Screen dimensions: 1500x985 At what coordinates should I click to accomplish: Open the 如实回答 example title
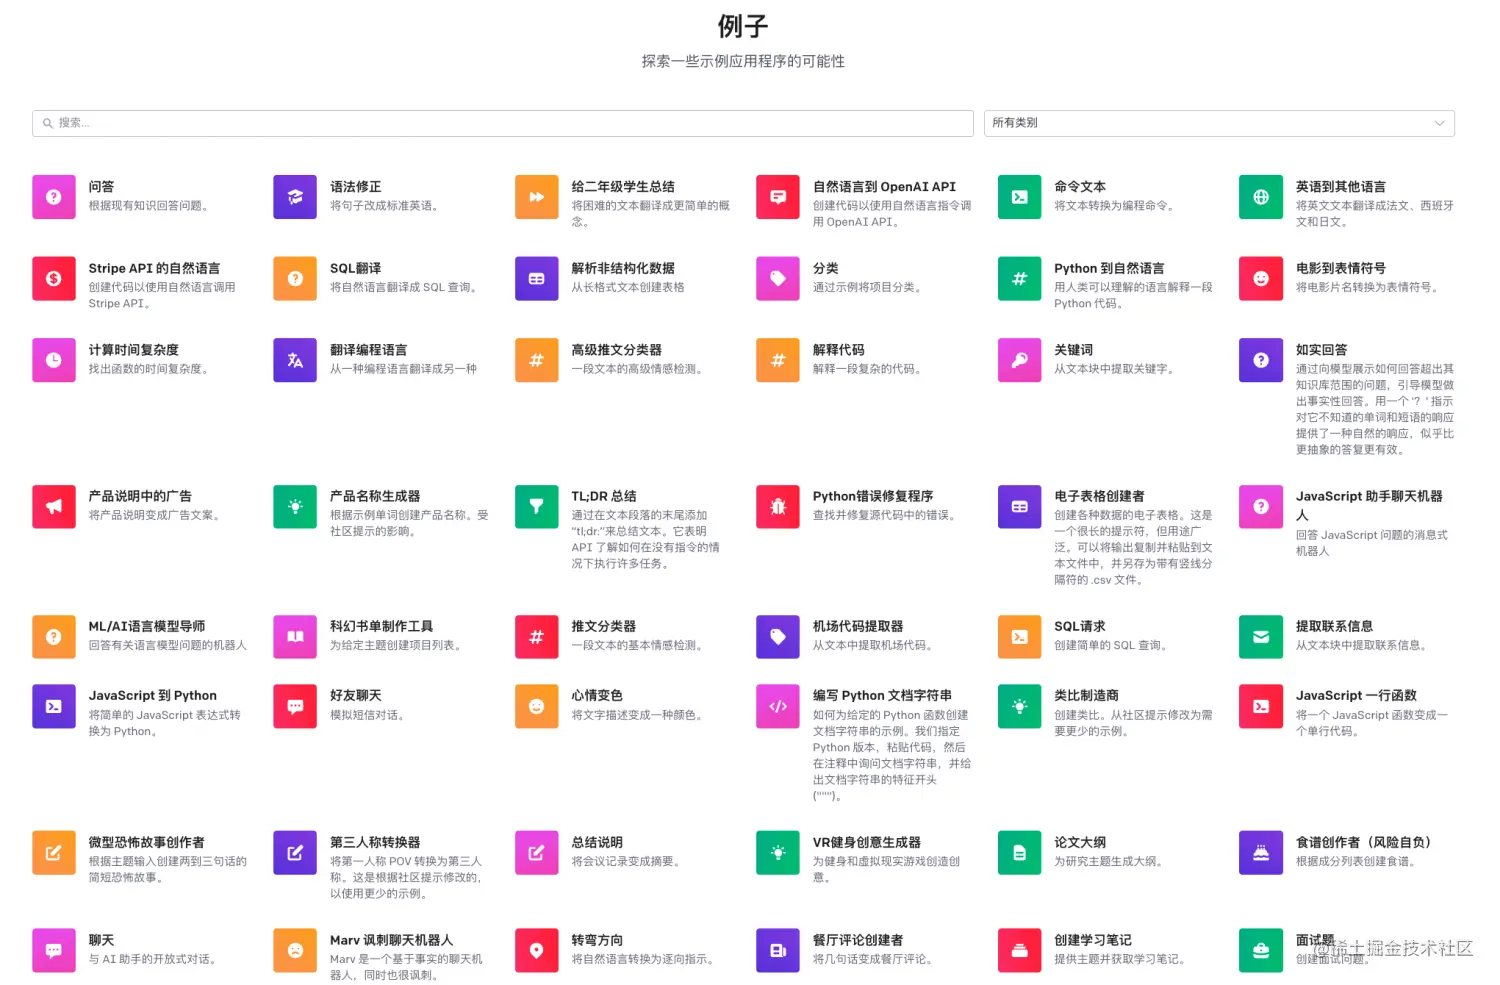point(1321,350)
